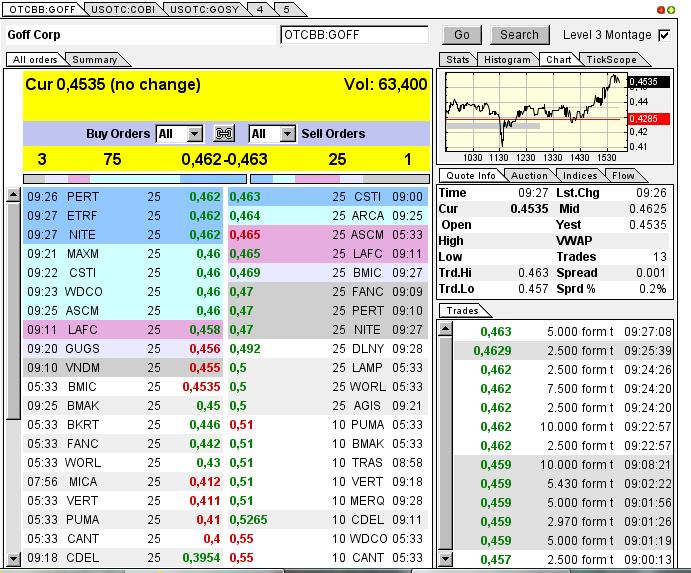Click the red dot indicator at top right

pos(661,10)
